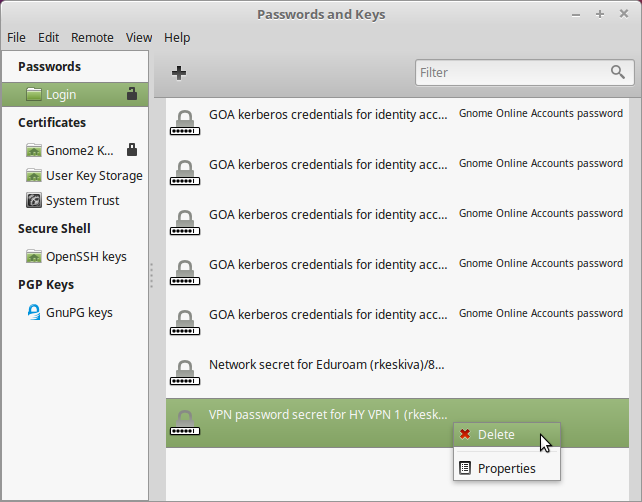This screenshot has height=502, width=642.
Task: Open the Remote menu
Action: 92,38
